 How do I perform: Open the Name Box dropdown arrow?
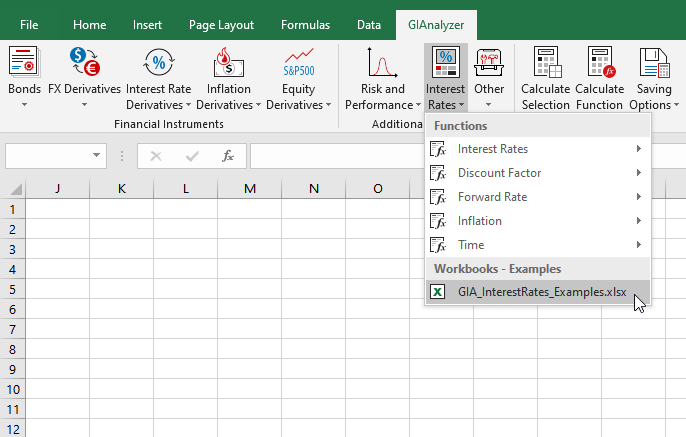[96, 155]
